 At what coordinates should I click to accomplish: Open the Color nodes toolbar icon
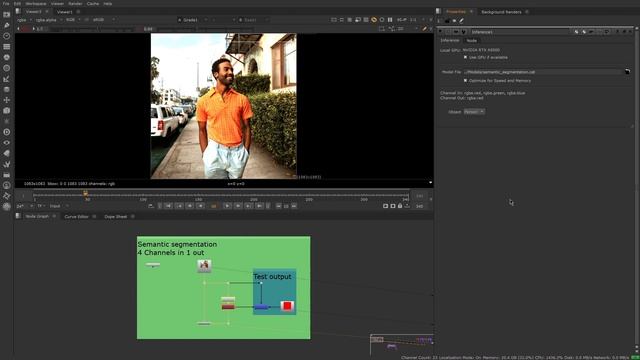point(7,58)
